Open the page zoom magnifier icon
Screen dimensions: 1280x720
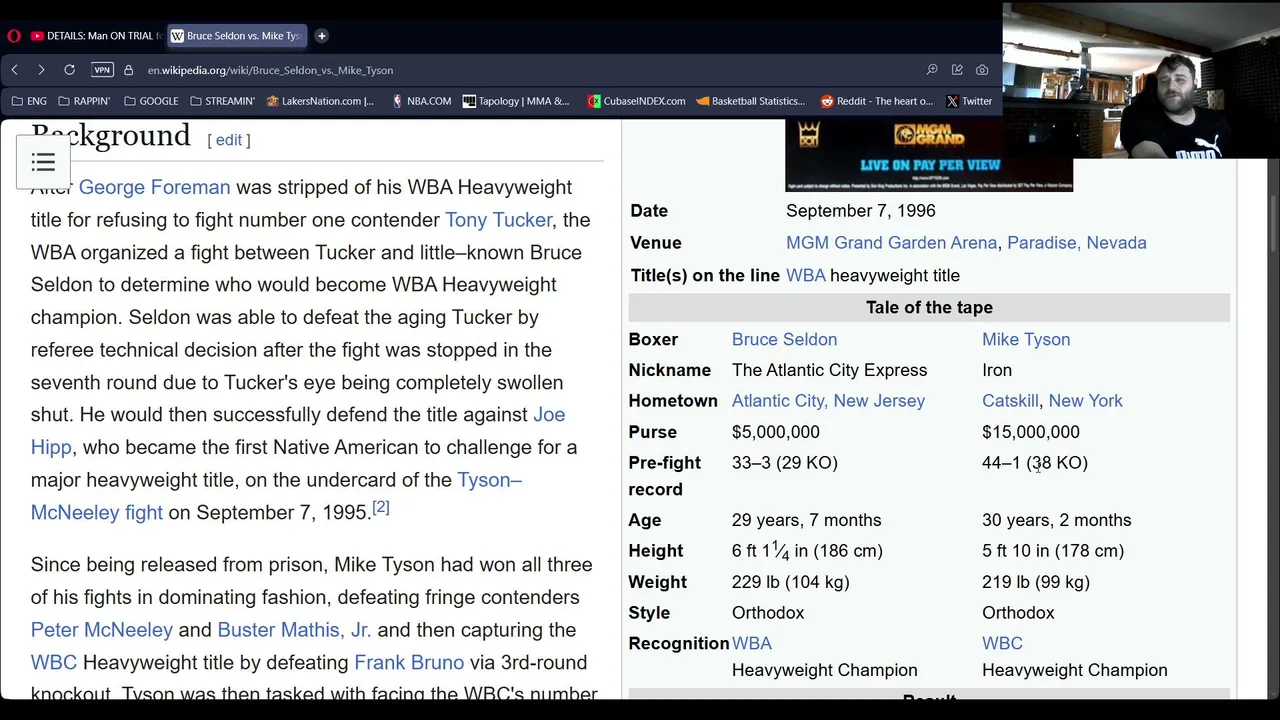click(932, 70)
